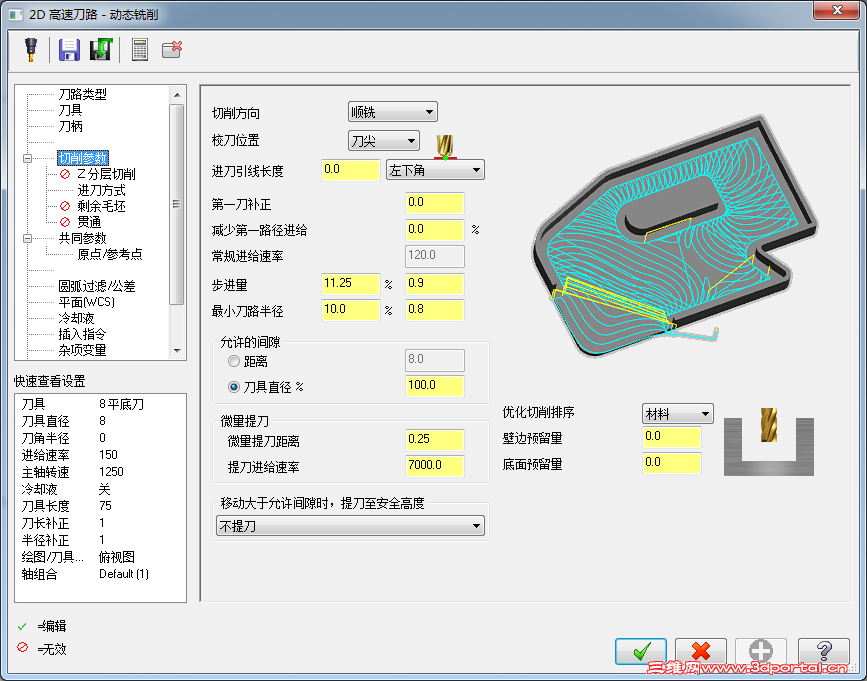Click the 提刀进给速率 field 7000.0
Screen dimensions: 867x681
pos(435,465)
